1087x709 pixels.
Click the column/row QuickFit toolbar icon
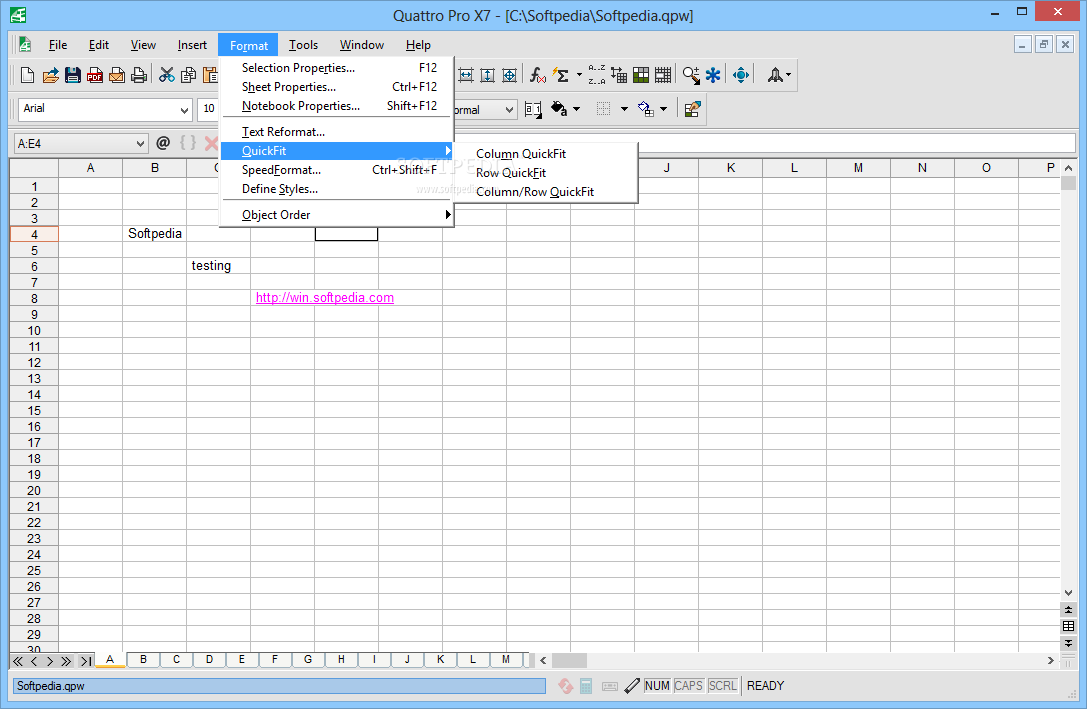click(x=510, y=75)
